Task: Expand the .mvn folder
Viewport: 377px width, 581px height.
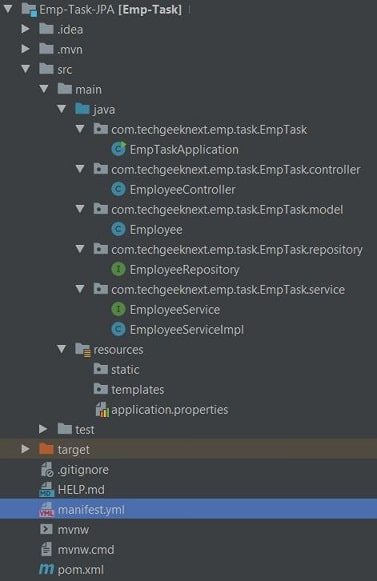Action: click(x=25, y=49)
